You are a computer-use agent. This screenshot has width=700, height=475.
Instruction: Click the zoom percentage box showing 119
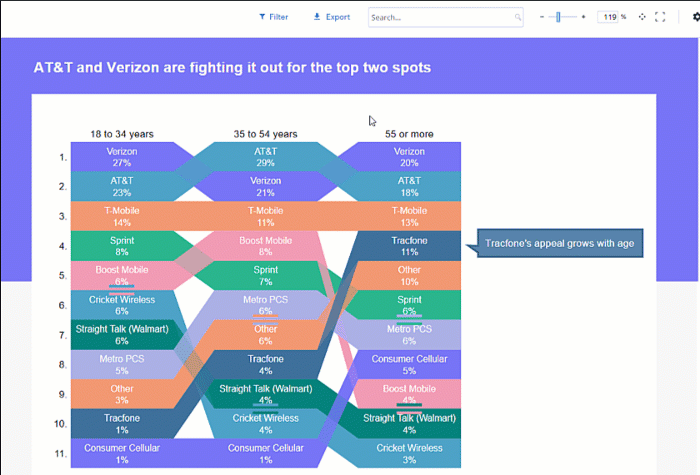[x=608, y=17]
